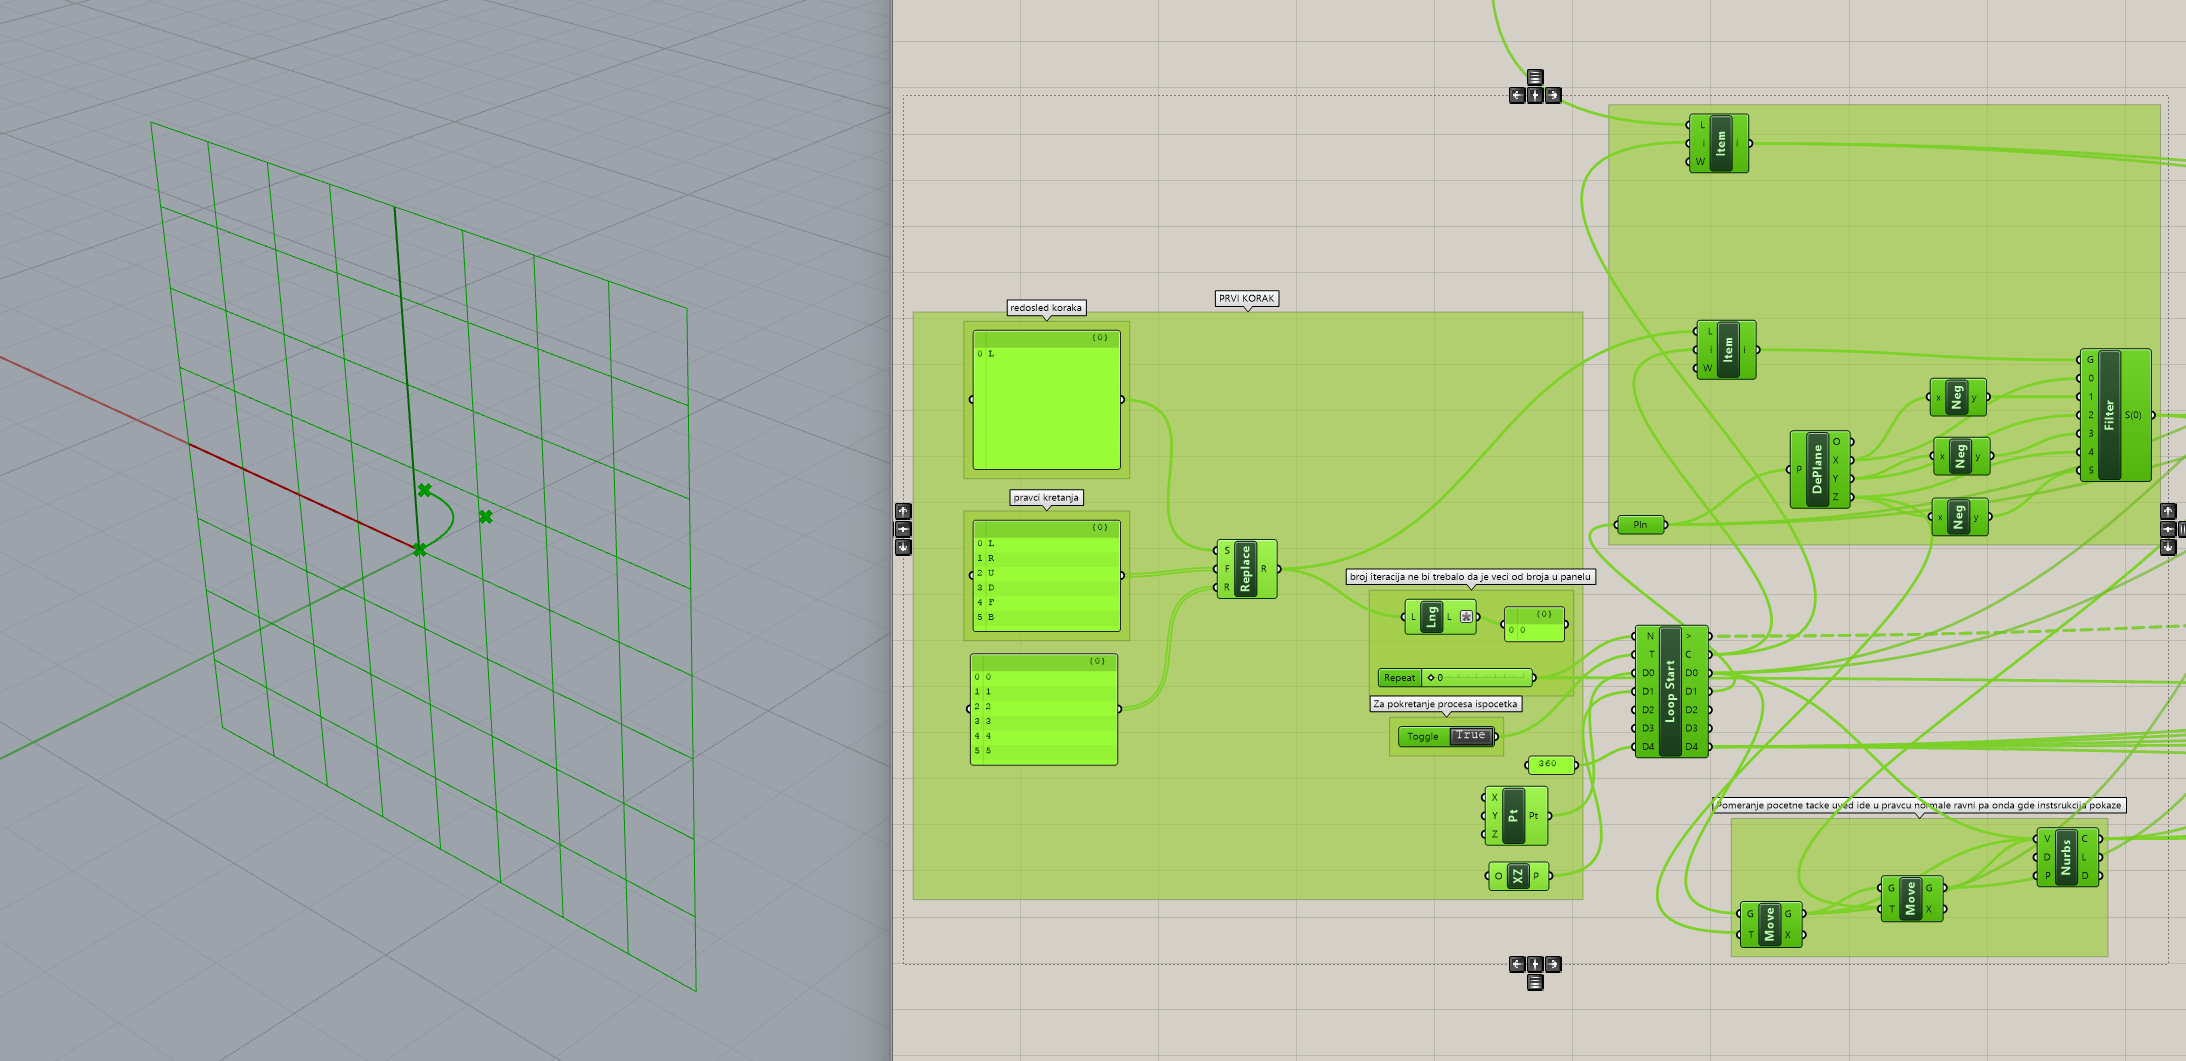Viewport: 2186px width, 1061px height.
Task: Click the PRVI KORAK group label
Action: click(x=1246, y=298)
